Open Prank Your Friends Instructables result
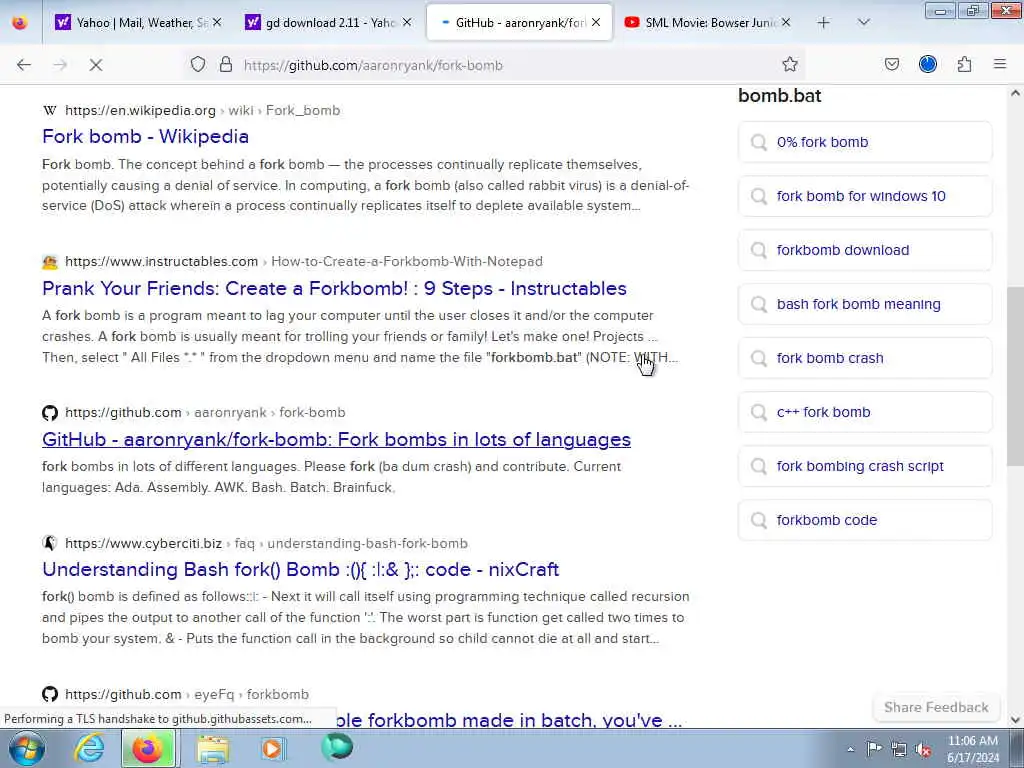Screen dimensions: 1024x768 click(x=334, y=289)
